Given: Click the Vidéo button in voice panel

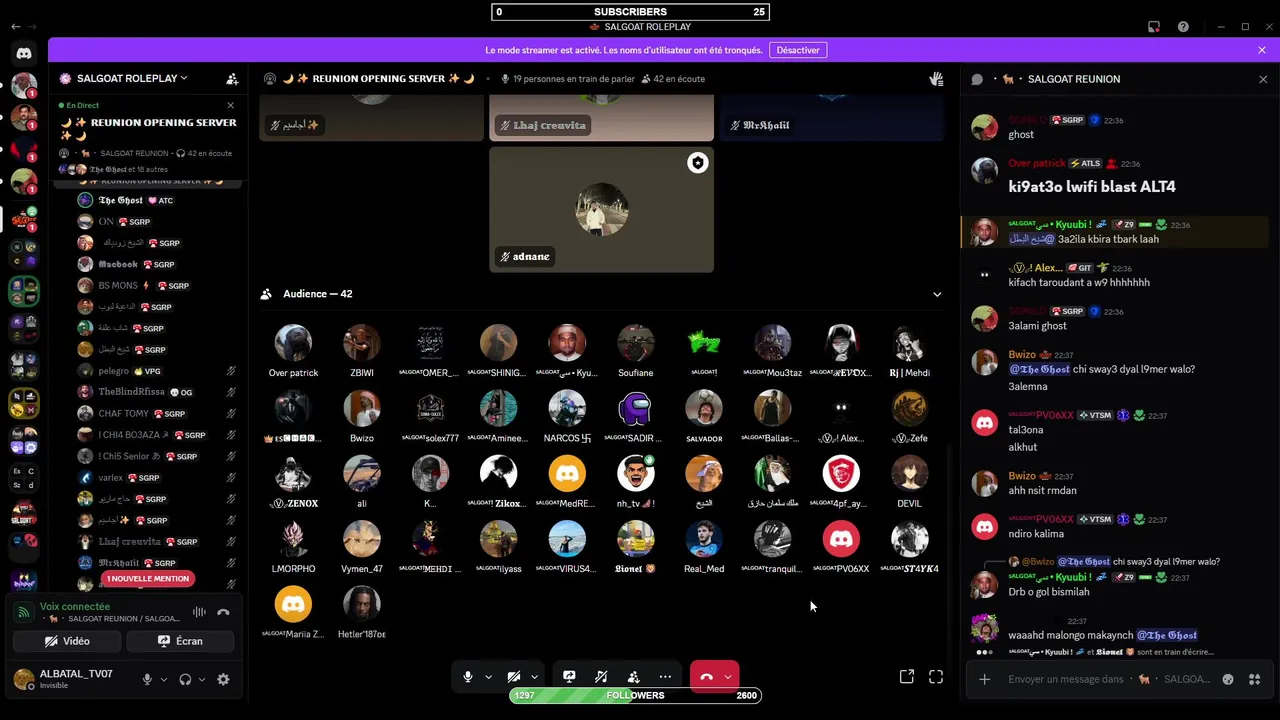Looking at the screenshot, I should pyautogui.click(x=68, y=641).
